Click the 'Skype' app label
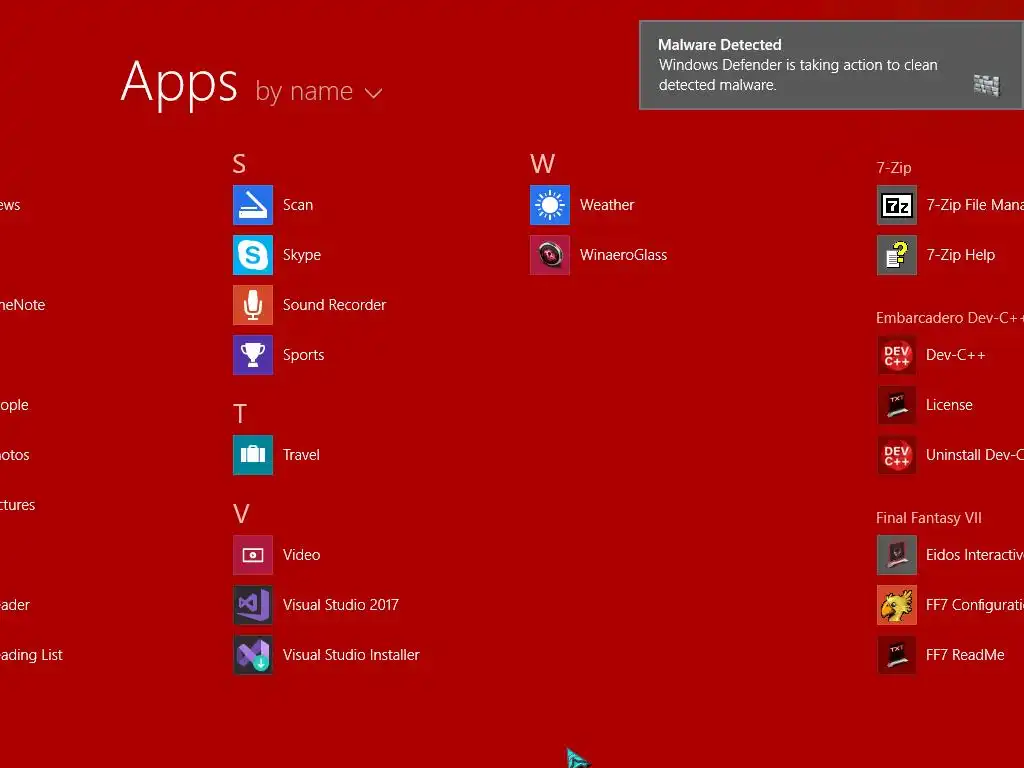The width and height of the screenshot is (1024, 768). [302, 255]
